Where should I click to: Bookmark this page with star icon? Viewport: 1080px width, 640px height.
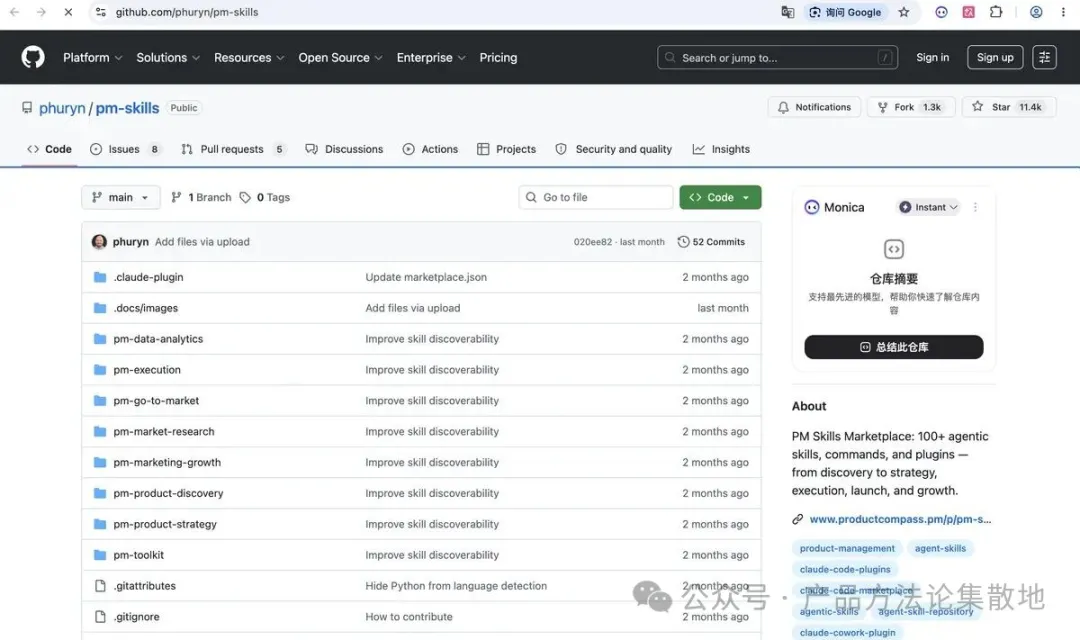point(904,12)
